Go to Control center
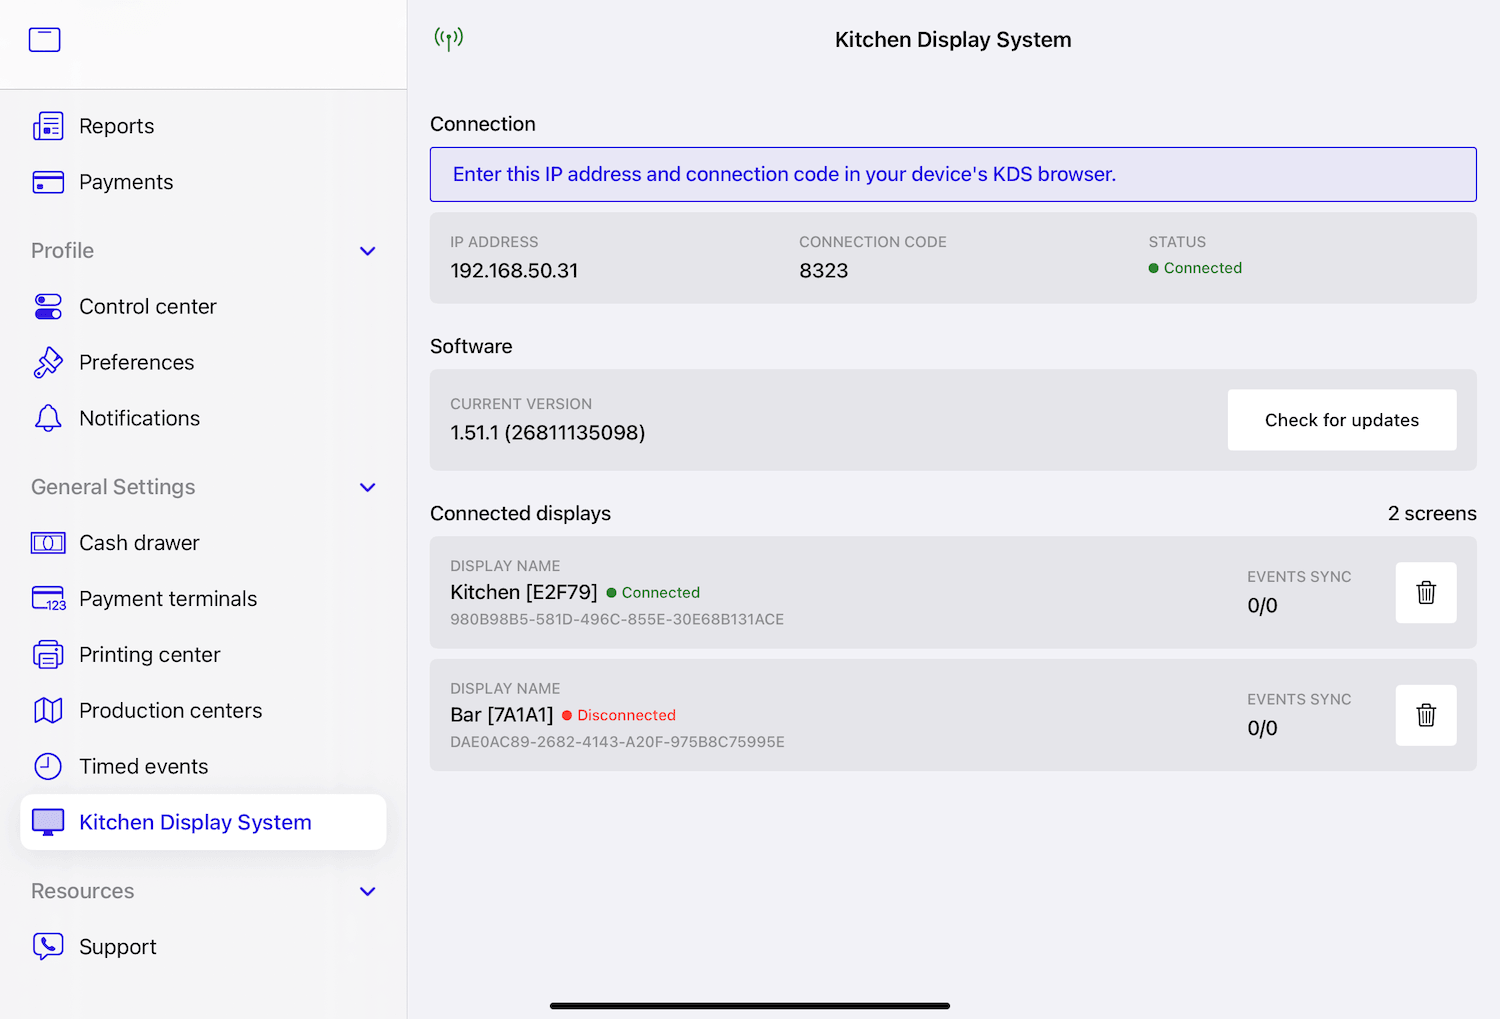The width and height of the screenshot is (1500, 1019). [203, 306]
